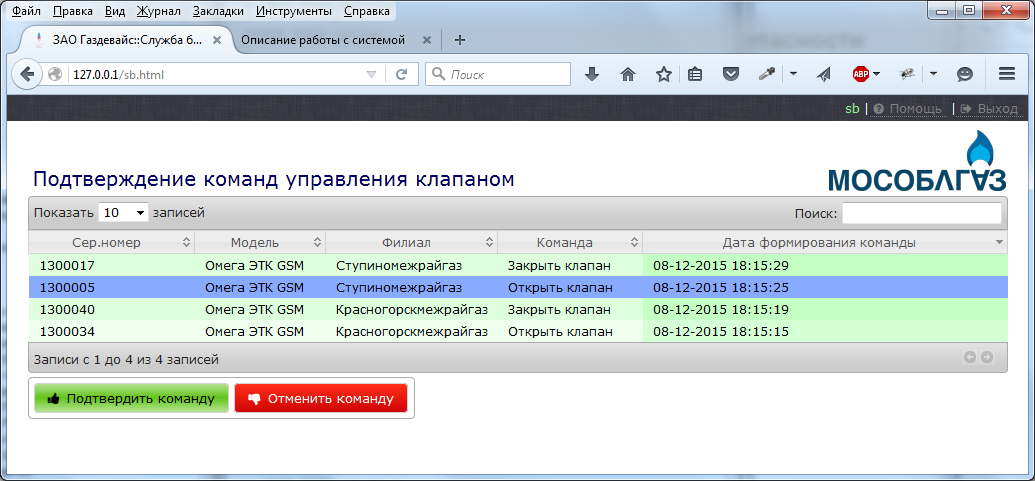Open the smiley chat icon

[965, 75]
